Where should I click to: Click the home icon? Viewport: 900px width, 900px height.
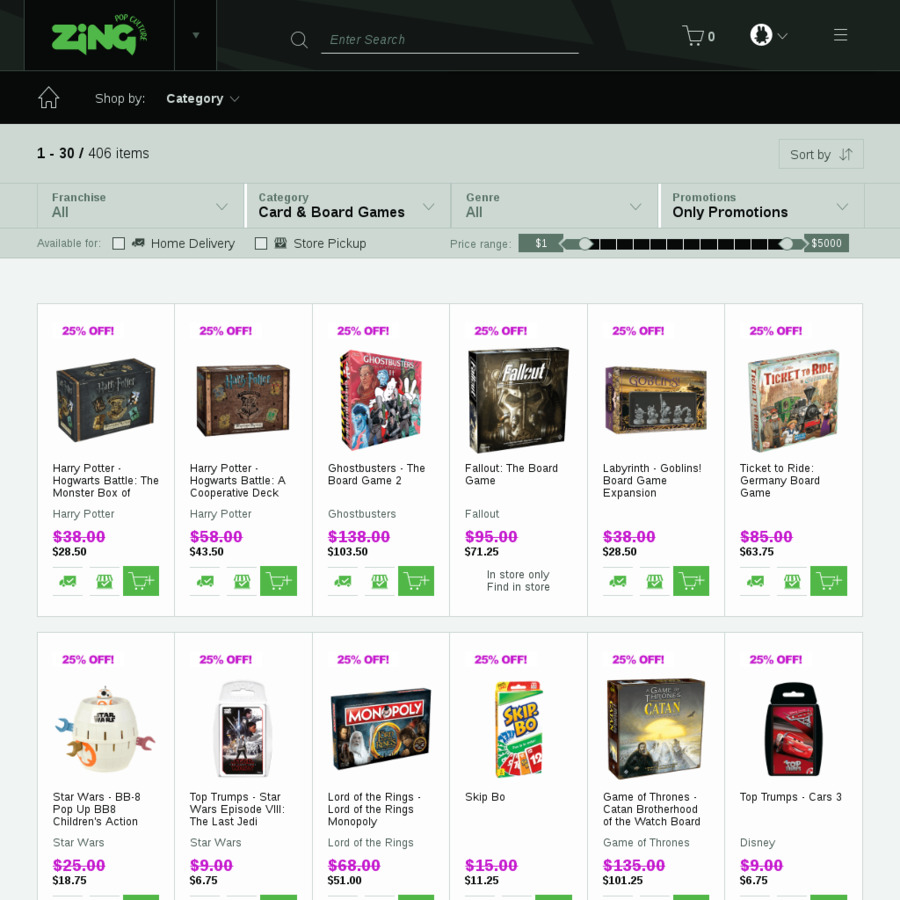pos(49,98)
